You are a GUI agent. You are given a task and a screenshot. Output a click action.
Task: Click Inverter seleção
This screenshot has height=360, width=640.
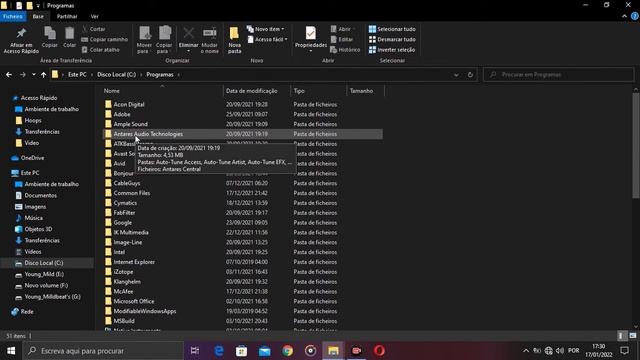pos(392,49)
